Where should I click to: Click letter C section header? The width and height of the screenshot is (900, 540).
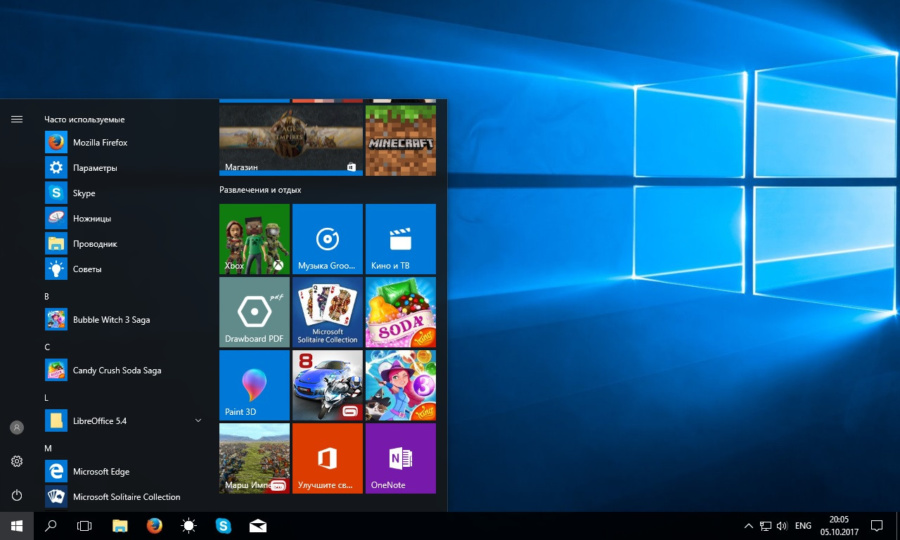[x=47, y=347]
